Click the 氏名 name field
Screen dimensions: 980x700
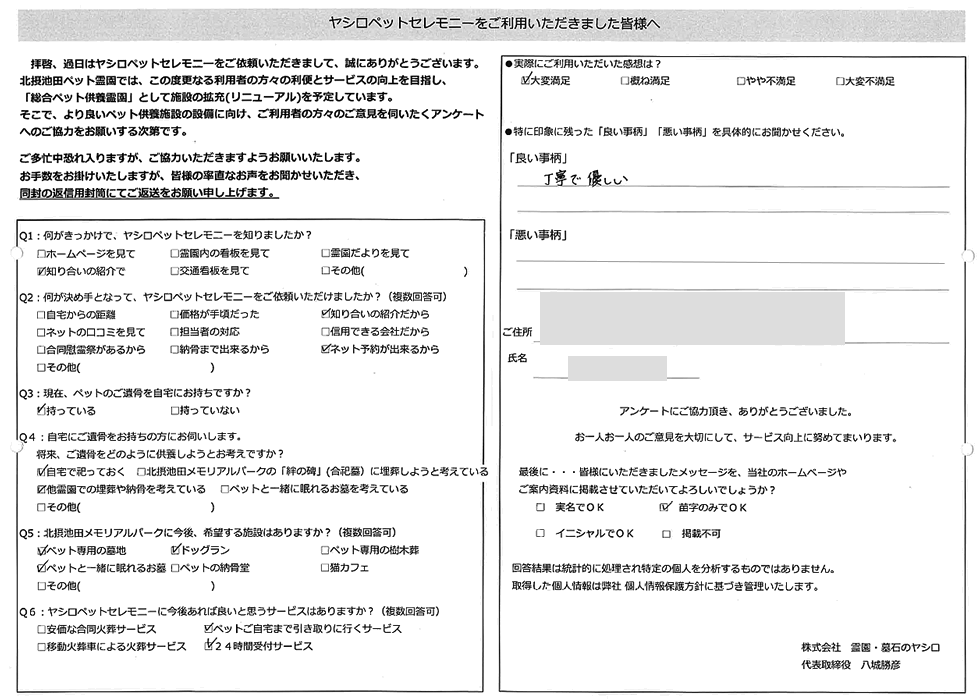click(617, 368)
